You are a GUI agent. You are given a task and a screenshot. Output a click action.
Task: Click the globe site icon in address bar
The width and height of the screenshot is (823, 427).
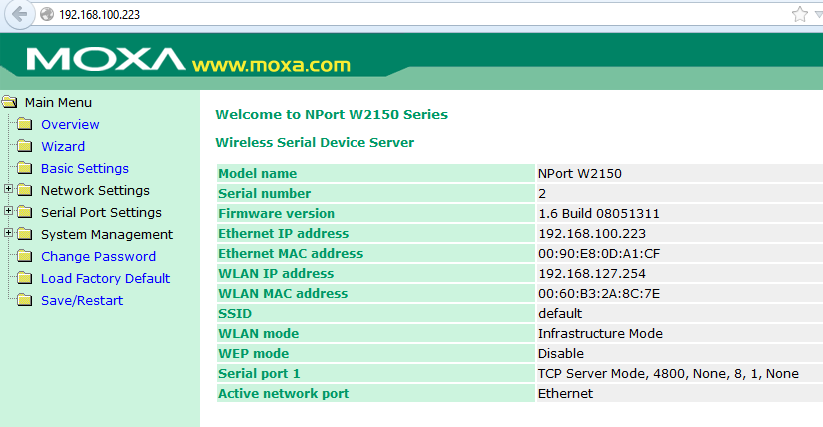(x=47, y=14)
